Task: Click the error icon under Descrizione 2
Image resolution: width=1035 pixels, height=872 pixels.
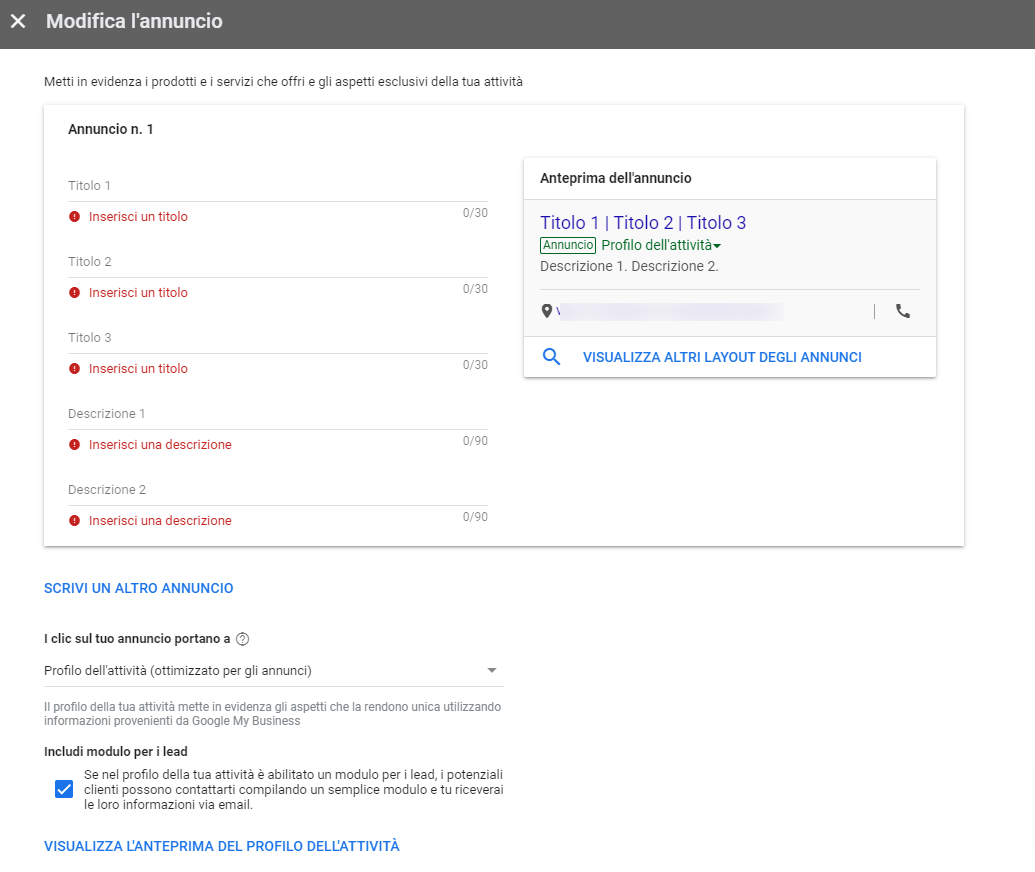Action: (75, 520)
